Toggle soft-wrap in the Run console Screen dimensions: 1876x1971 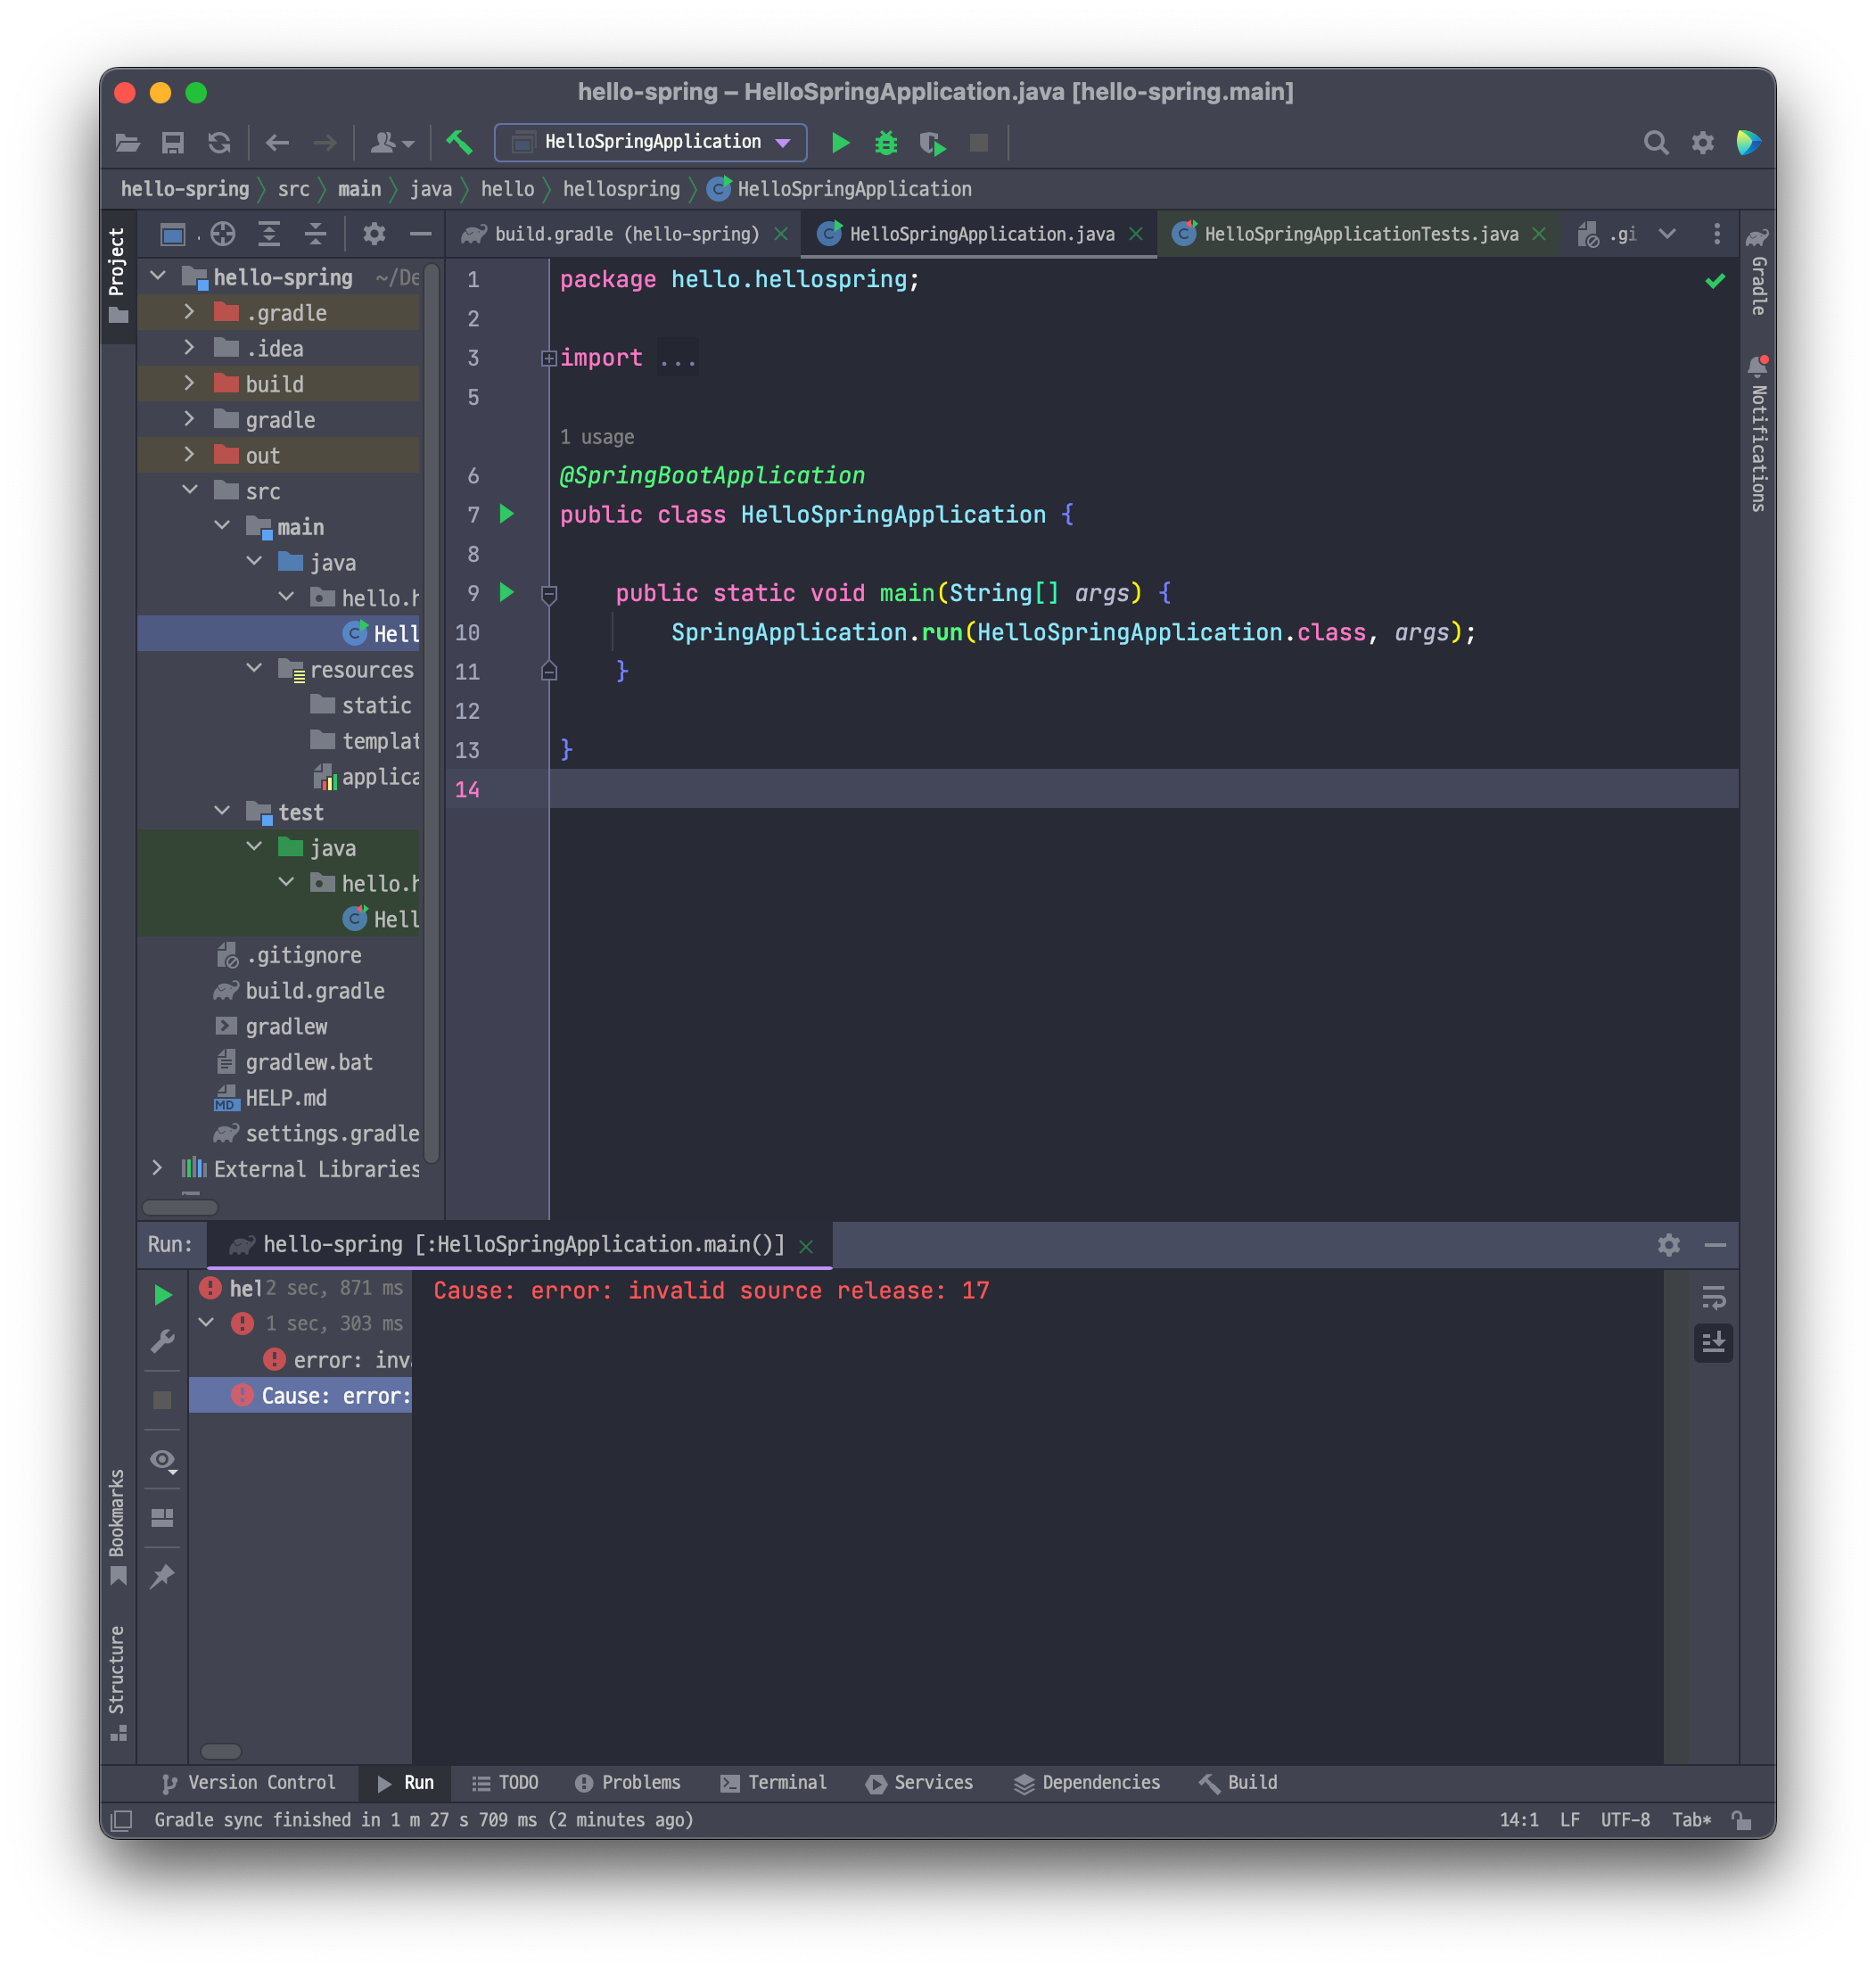point(1713,1298)
